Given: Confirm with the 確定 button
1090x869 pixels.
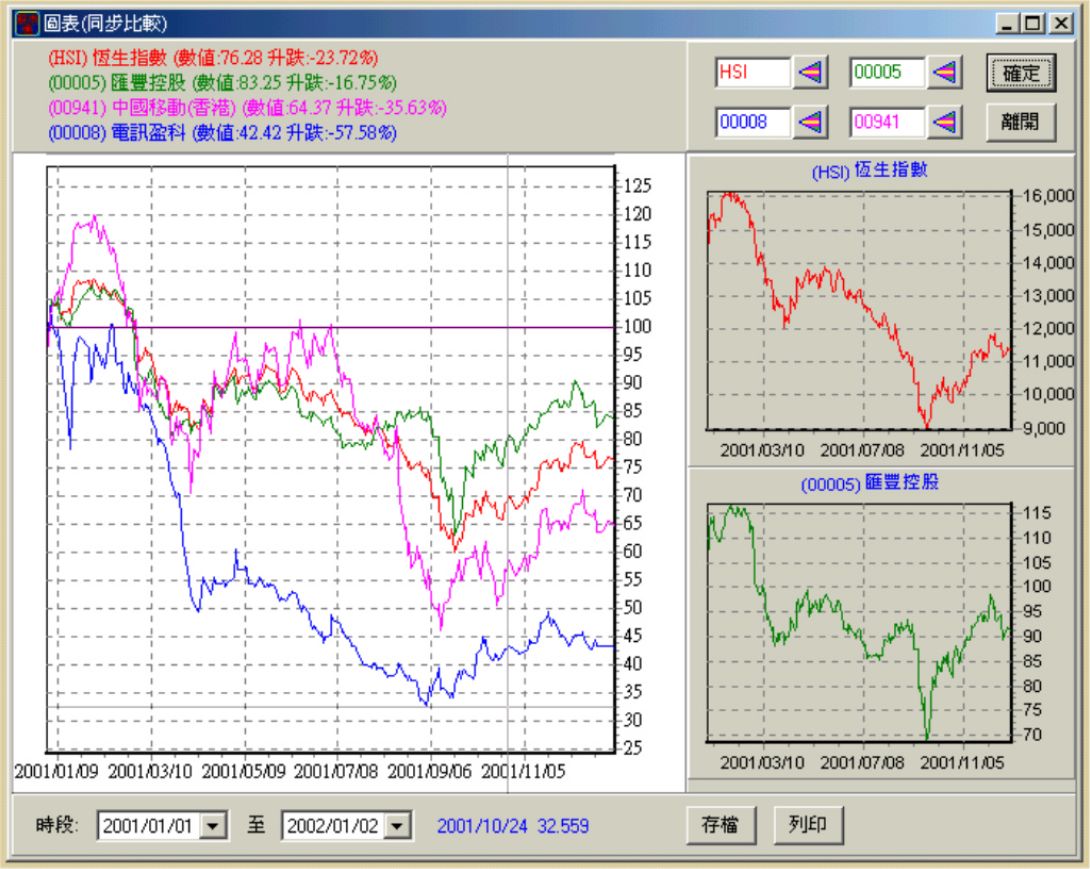Looking at the screenshot, I should click(1021, 73).
